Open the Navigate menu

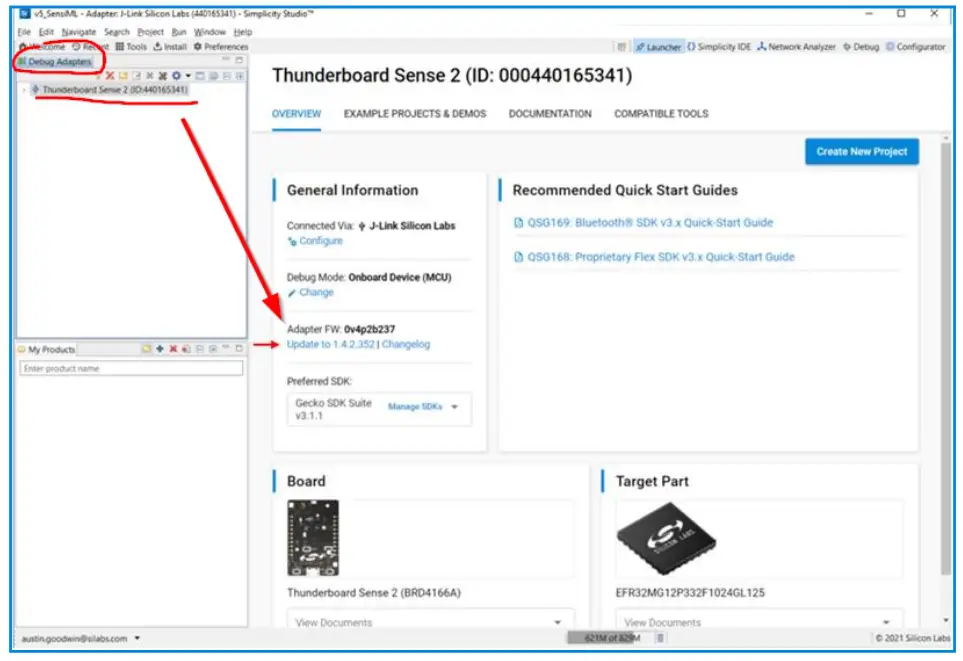79,32
